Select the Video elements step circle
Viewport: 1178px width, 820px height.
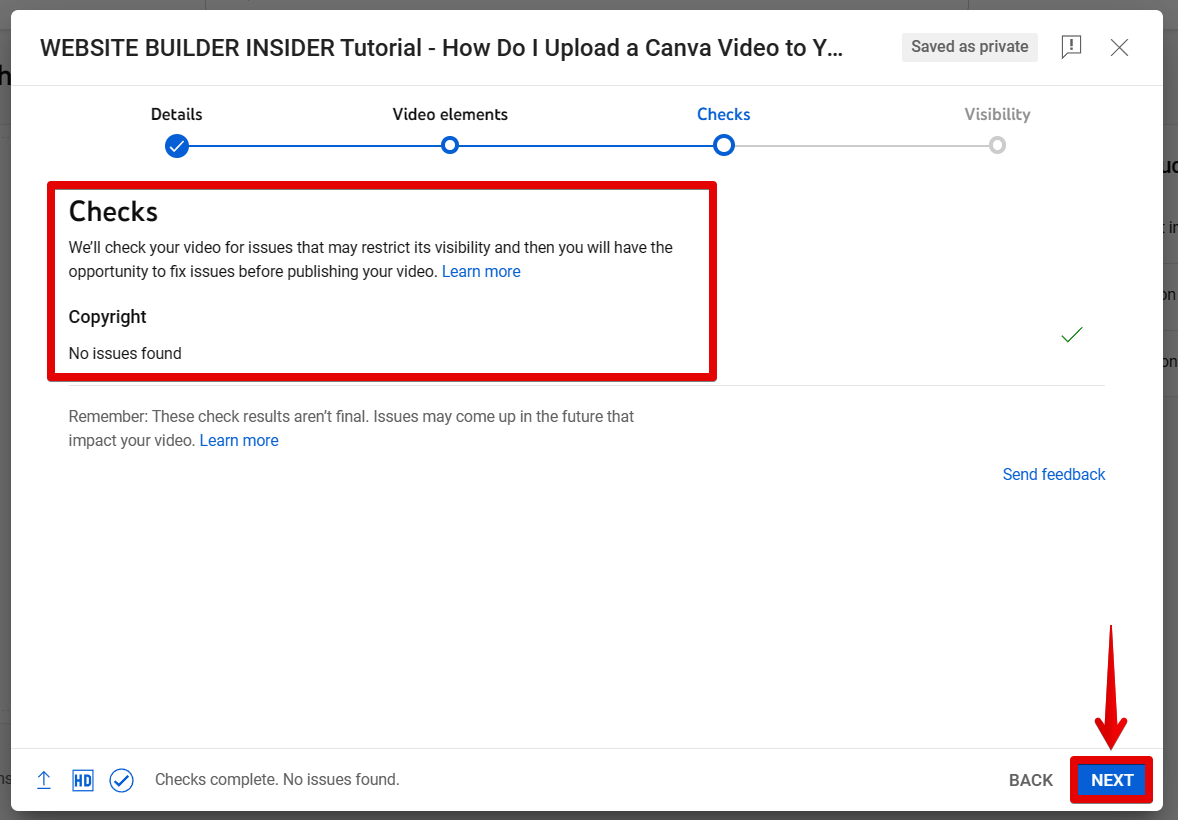click(450, 146)
